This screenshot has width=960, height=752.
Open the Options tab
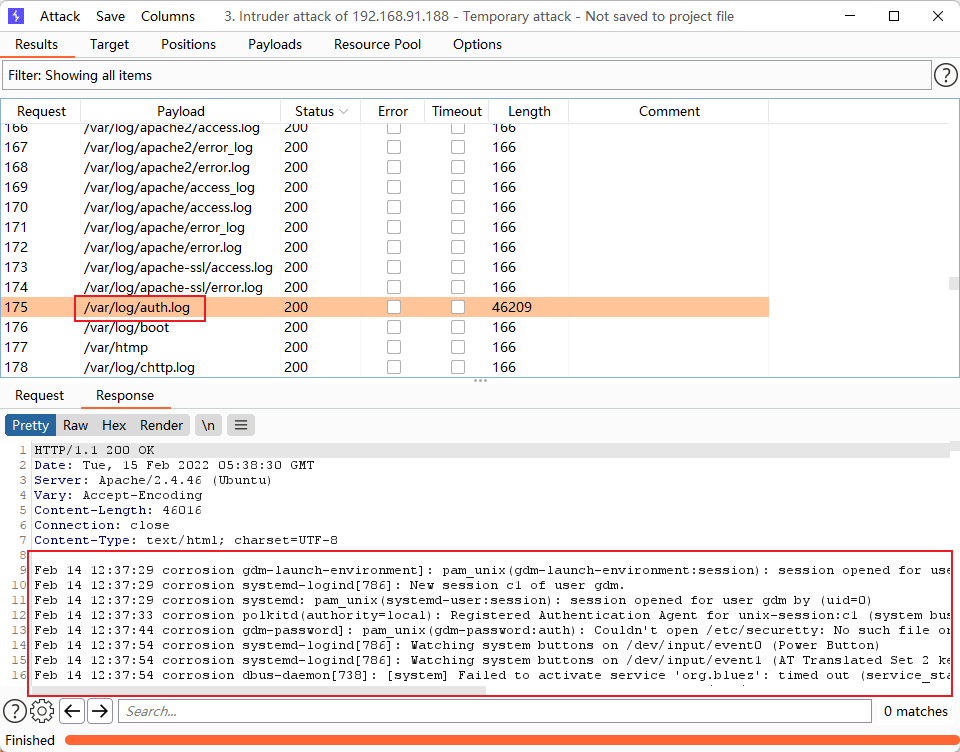click(478, 45)
